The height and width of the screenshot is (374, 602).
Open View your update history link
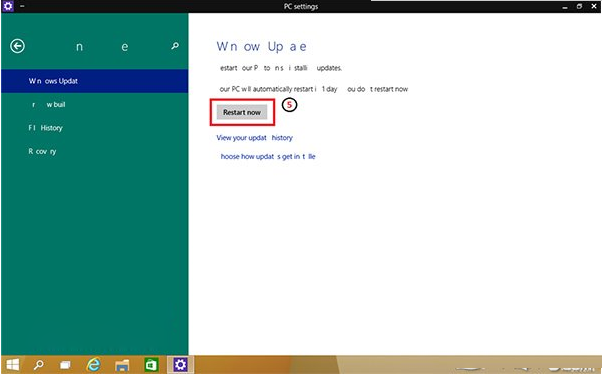tap(254, 137)
